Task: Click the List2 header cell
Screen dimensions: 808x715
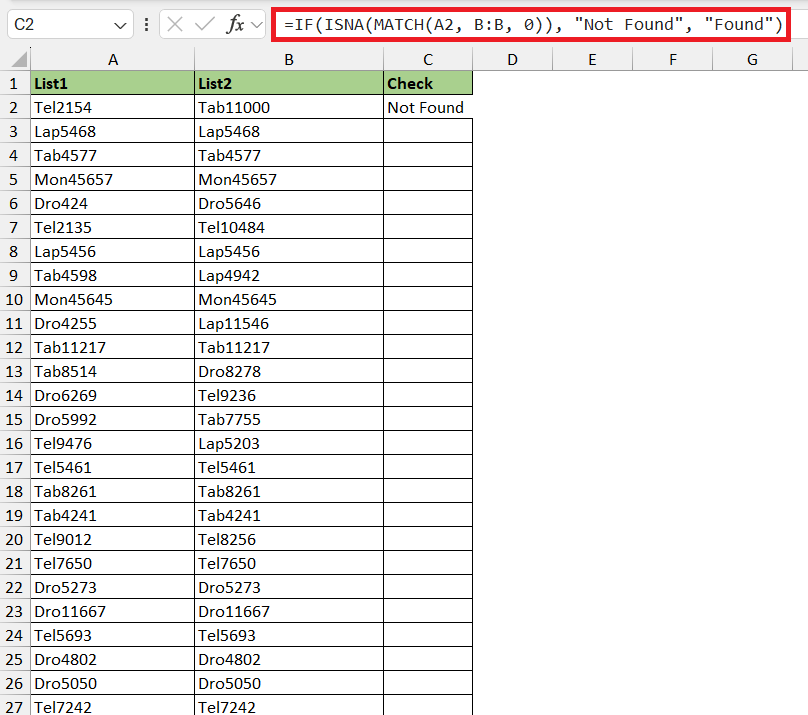Action: [288, 83]
